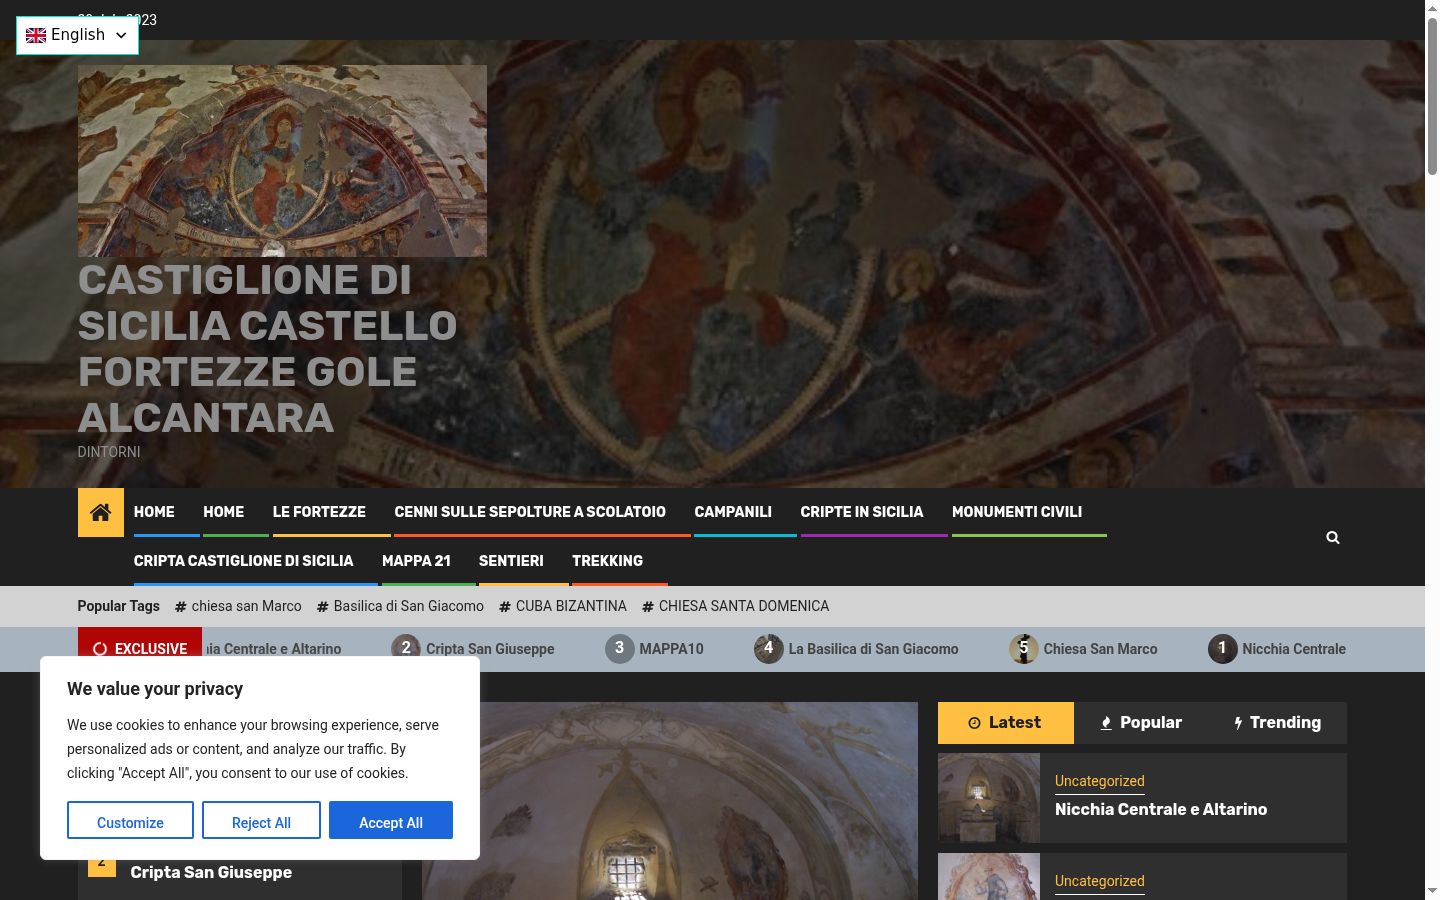Click Customize cookies button
Screen dimensions: 1440x900
(x=130, y=821)
